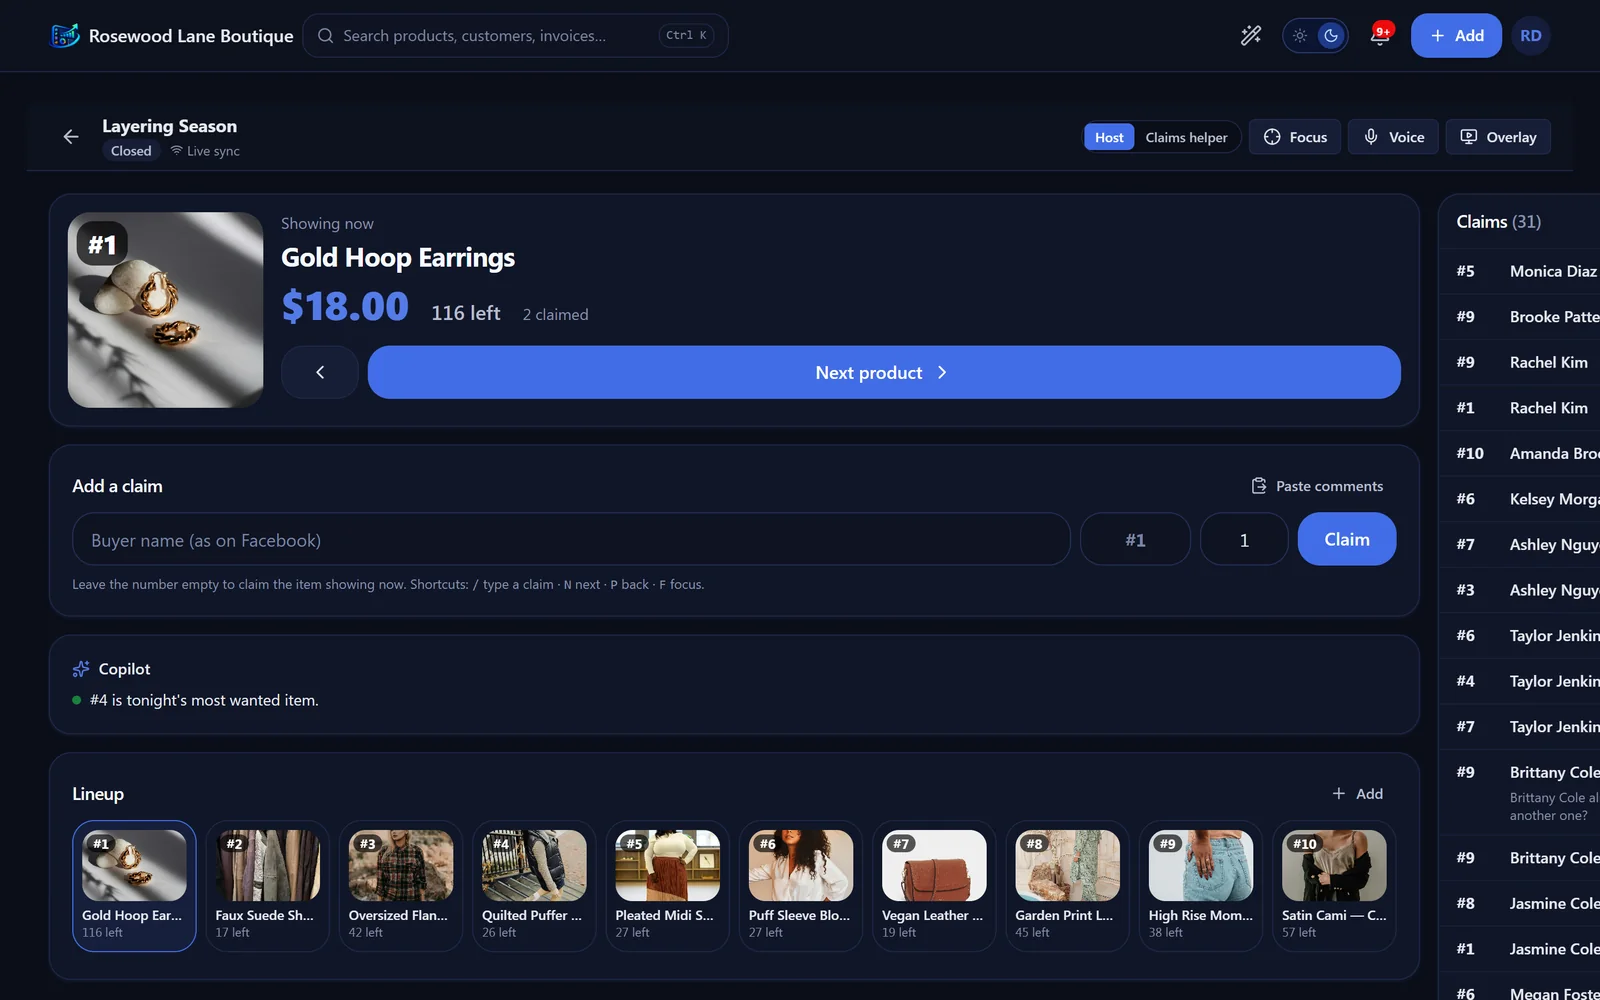Click the Buyer name input field
The width and height of the screenshot is (1600, 1000).
click(x=571, y=540)
